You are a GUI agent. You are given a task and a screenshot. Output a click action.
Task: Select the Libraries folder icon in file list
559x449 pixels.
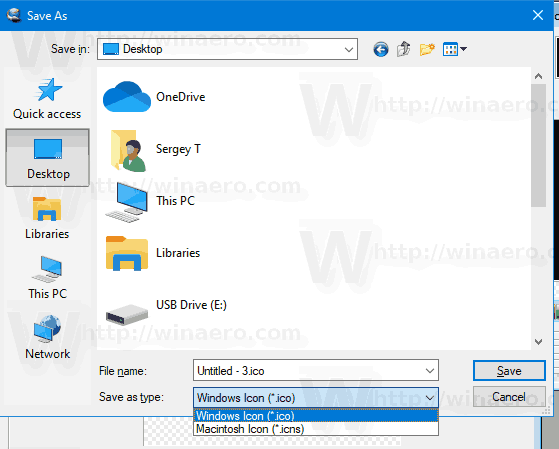coord(127,253)
